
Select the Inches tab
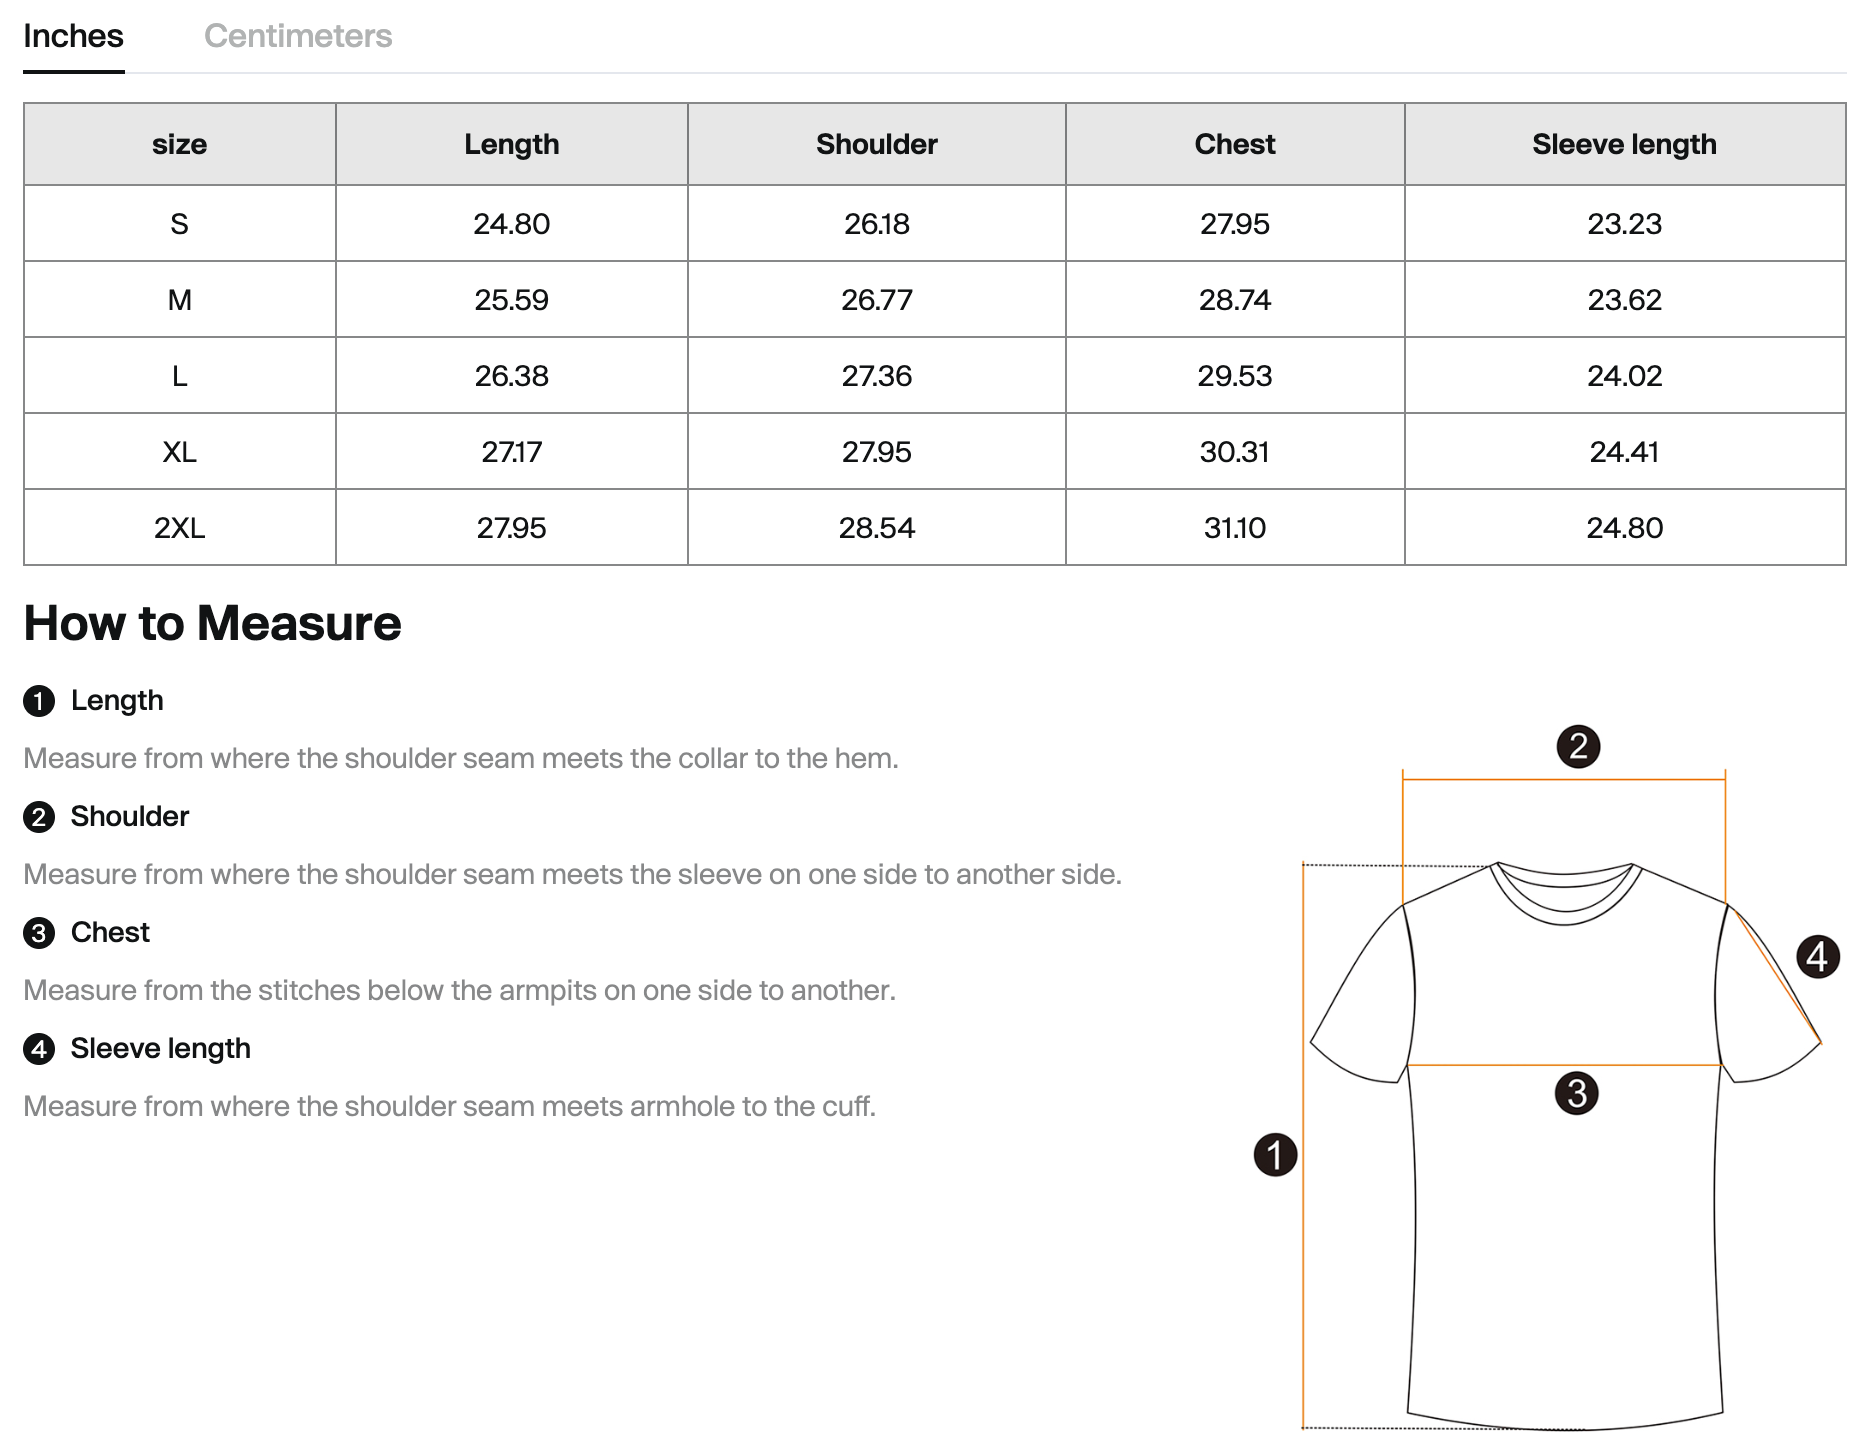tap(73, 36)
